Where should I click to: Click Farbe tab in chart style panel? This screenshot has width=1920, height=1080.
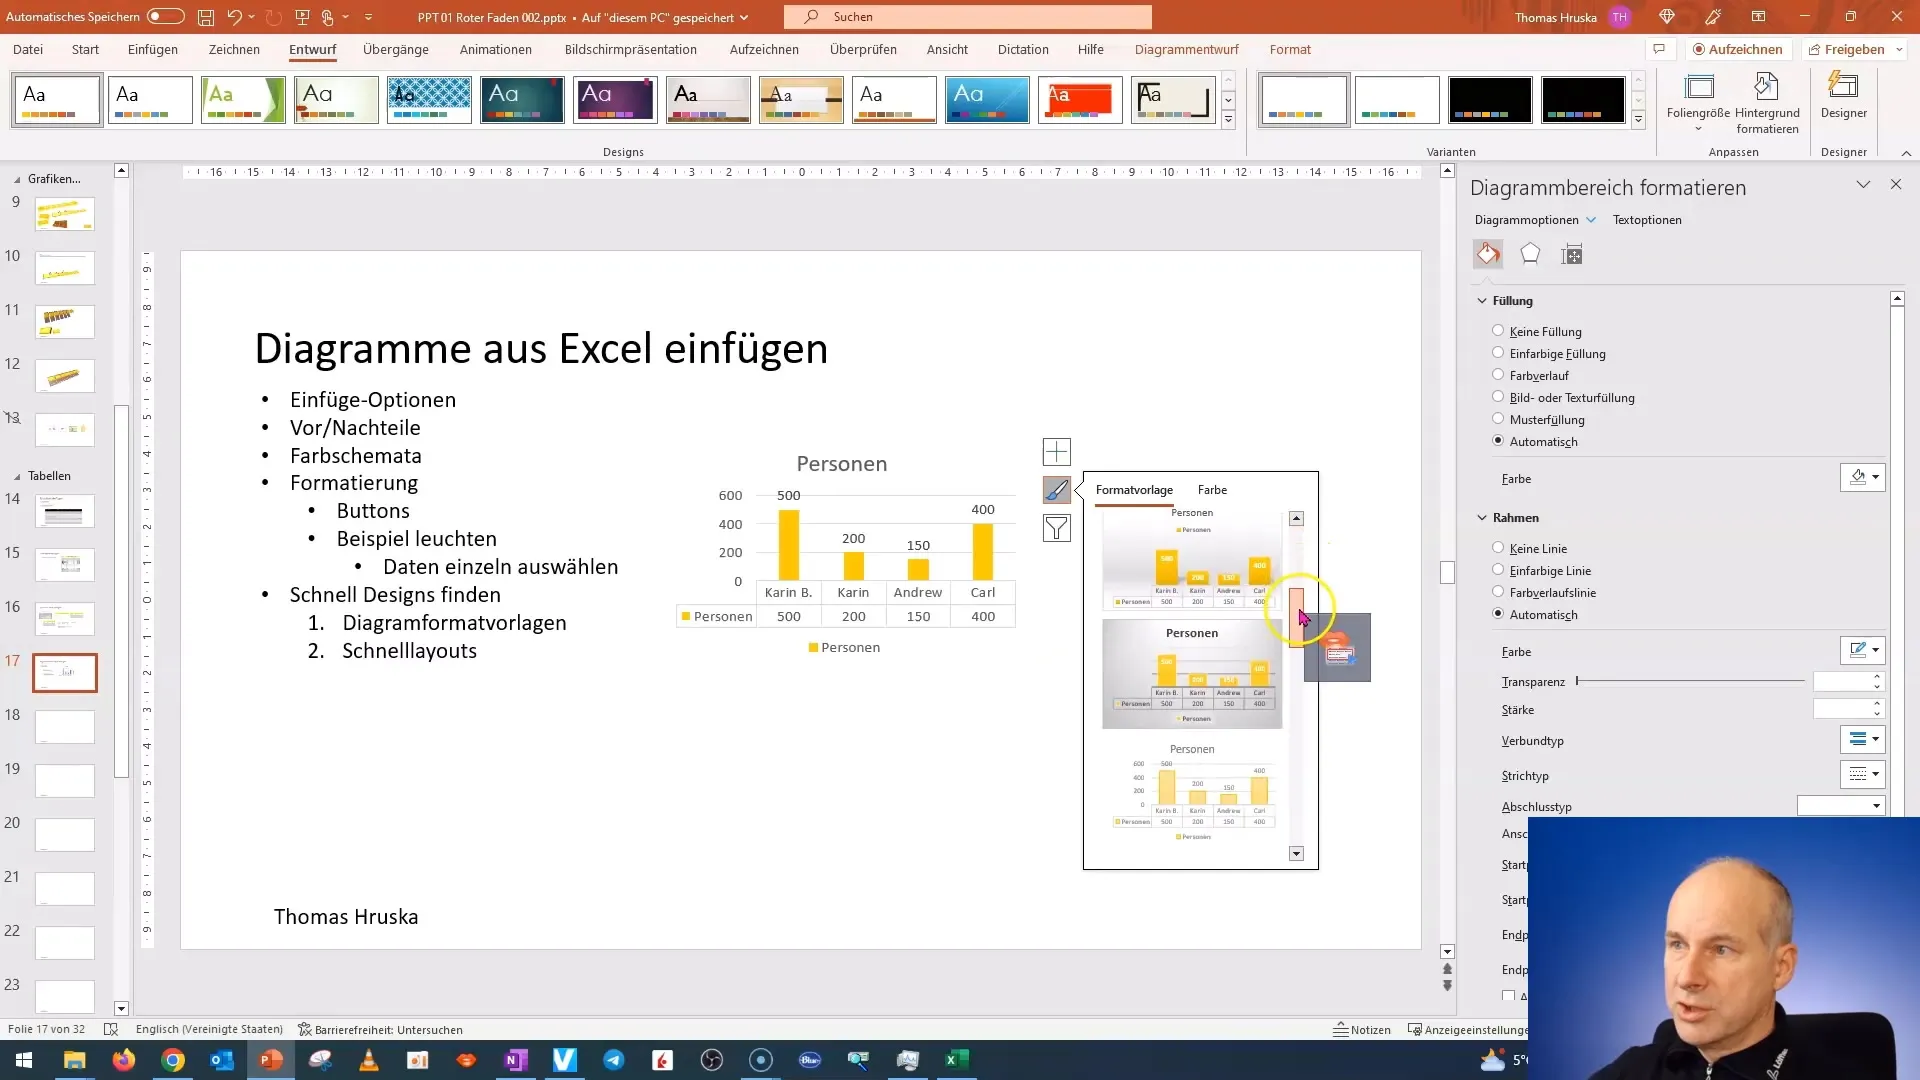pos(1213,489)
